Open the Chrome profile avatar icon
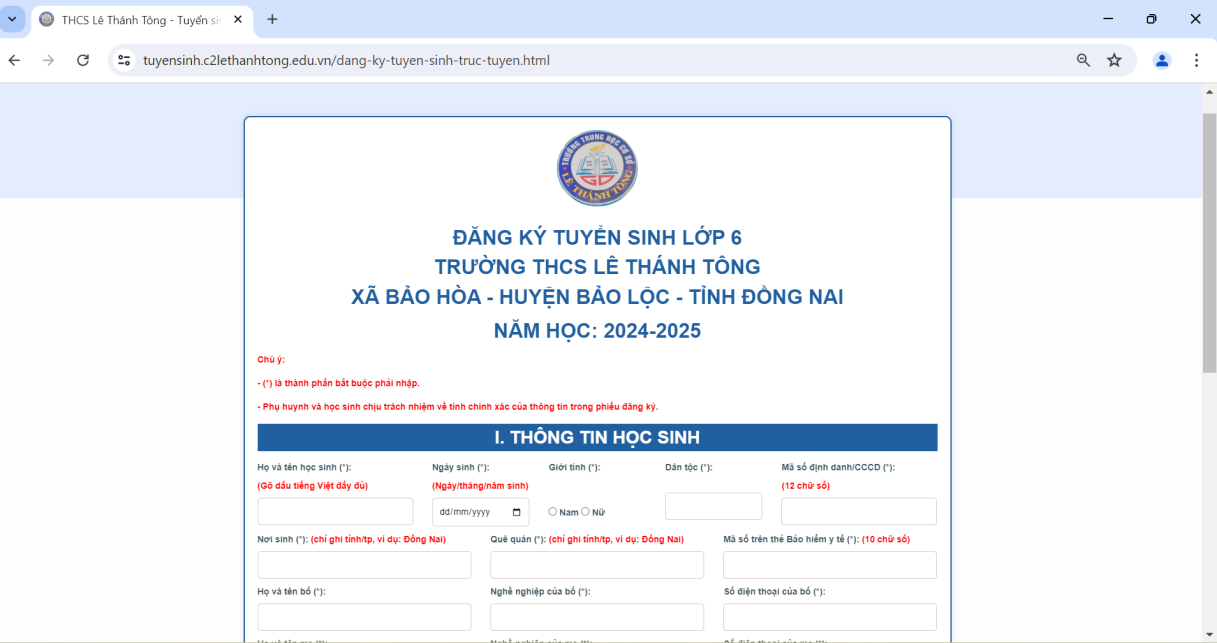This screenshot has width=1217, height=643. tap(1162, 60)
